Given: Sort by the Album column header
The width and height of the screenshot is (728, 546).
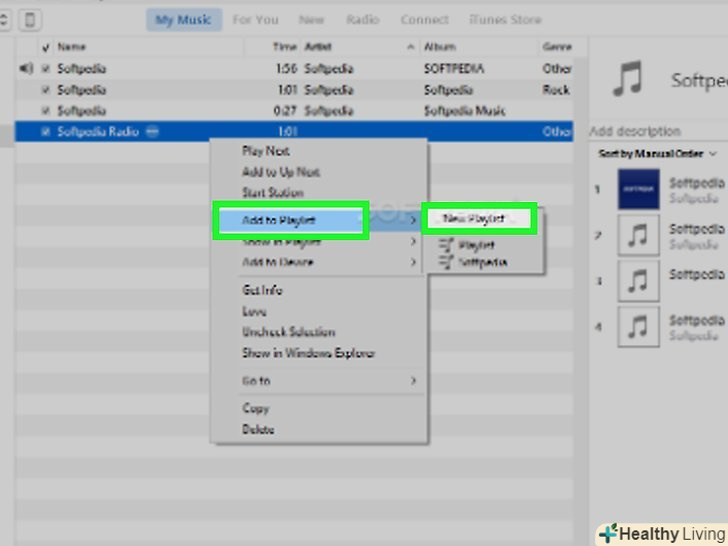Looking at the screenshot, I should [440, 47].
